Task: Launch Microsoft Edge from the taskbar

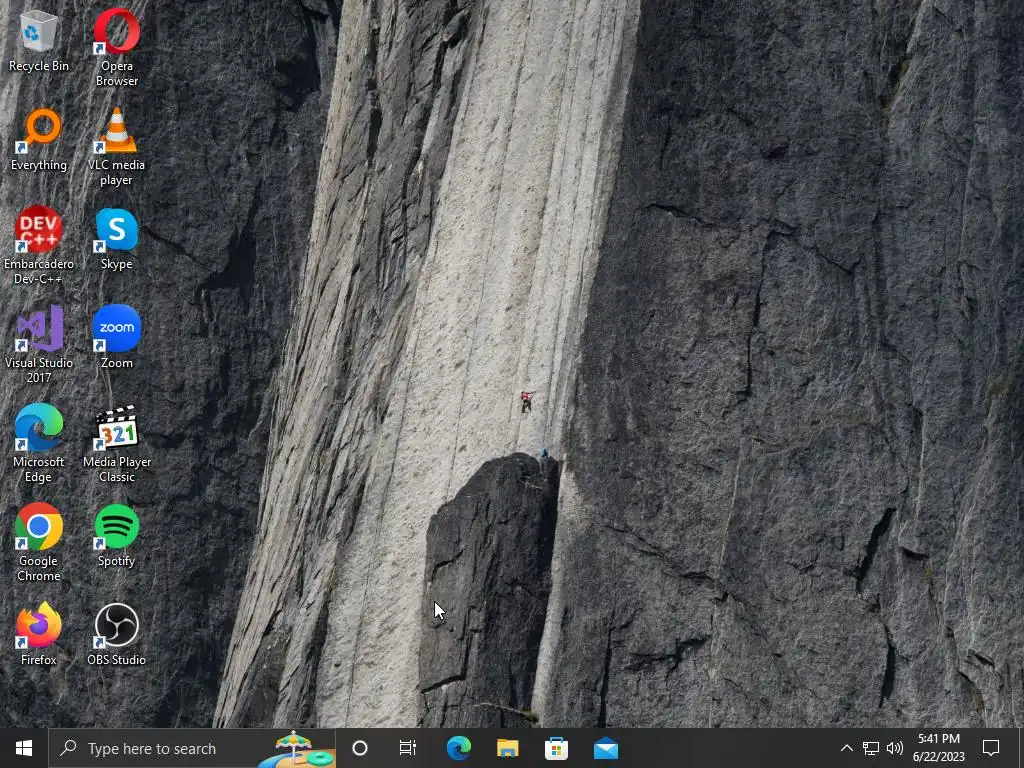Action: tap(458, 748)
